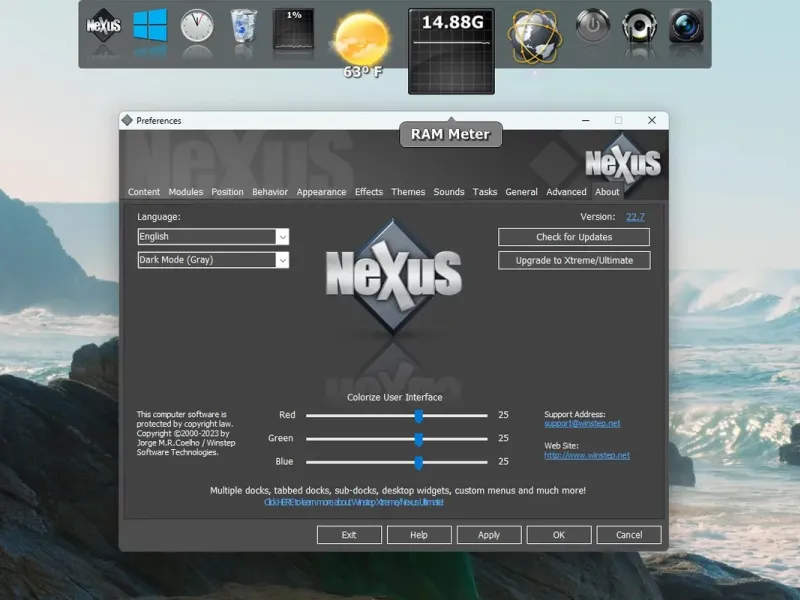Switch to the Content tab

(144, 192)
